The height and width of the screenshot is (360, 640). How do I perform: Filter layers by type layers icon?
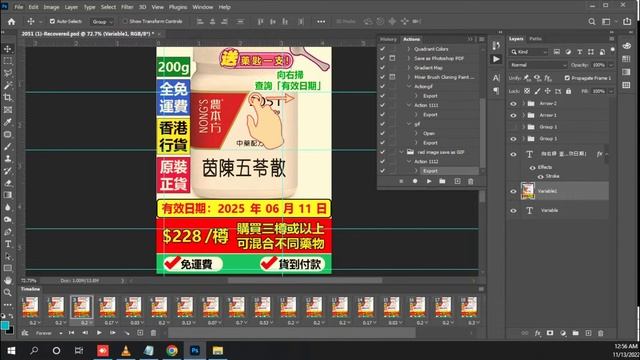point(579,52)
